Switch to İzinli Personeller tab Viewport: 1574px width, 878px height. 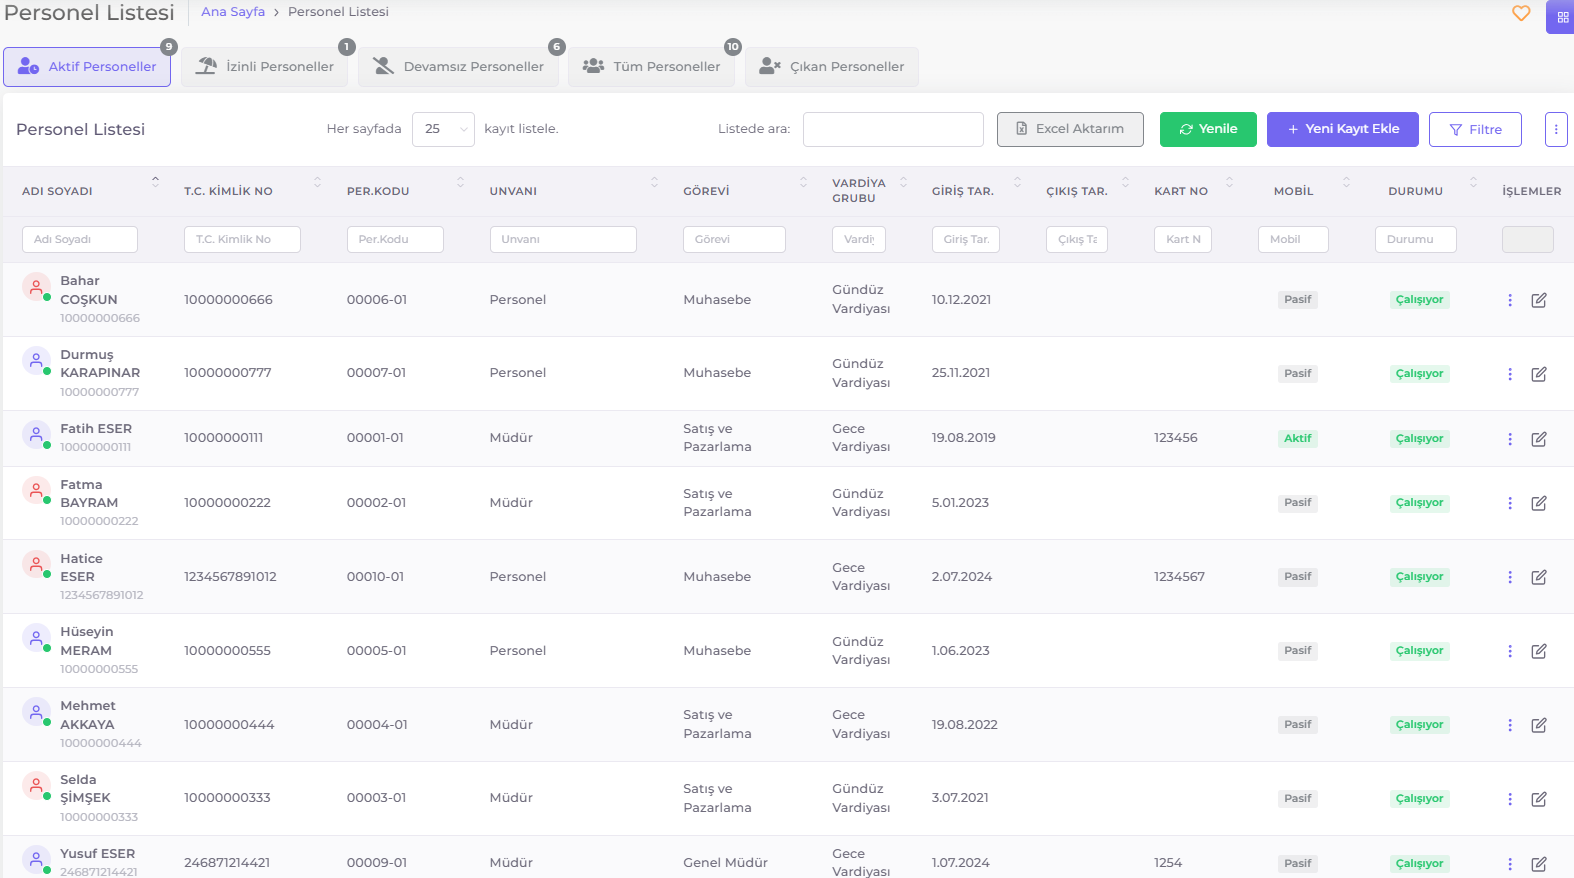pyautogui.click(x=265, y=67)
